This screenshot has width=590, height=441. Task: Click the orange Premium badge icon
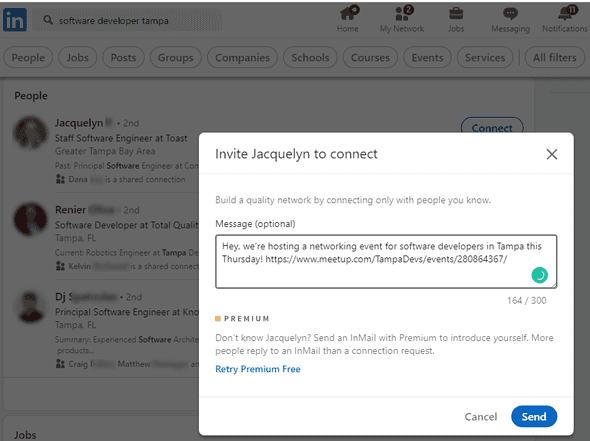tap(218, 319)
